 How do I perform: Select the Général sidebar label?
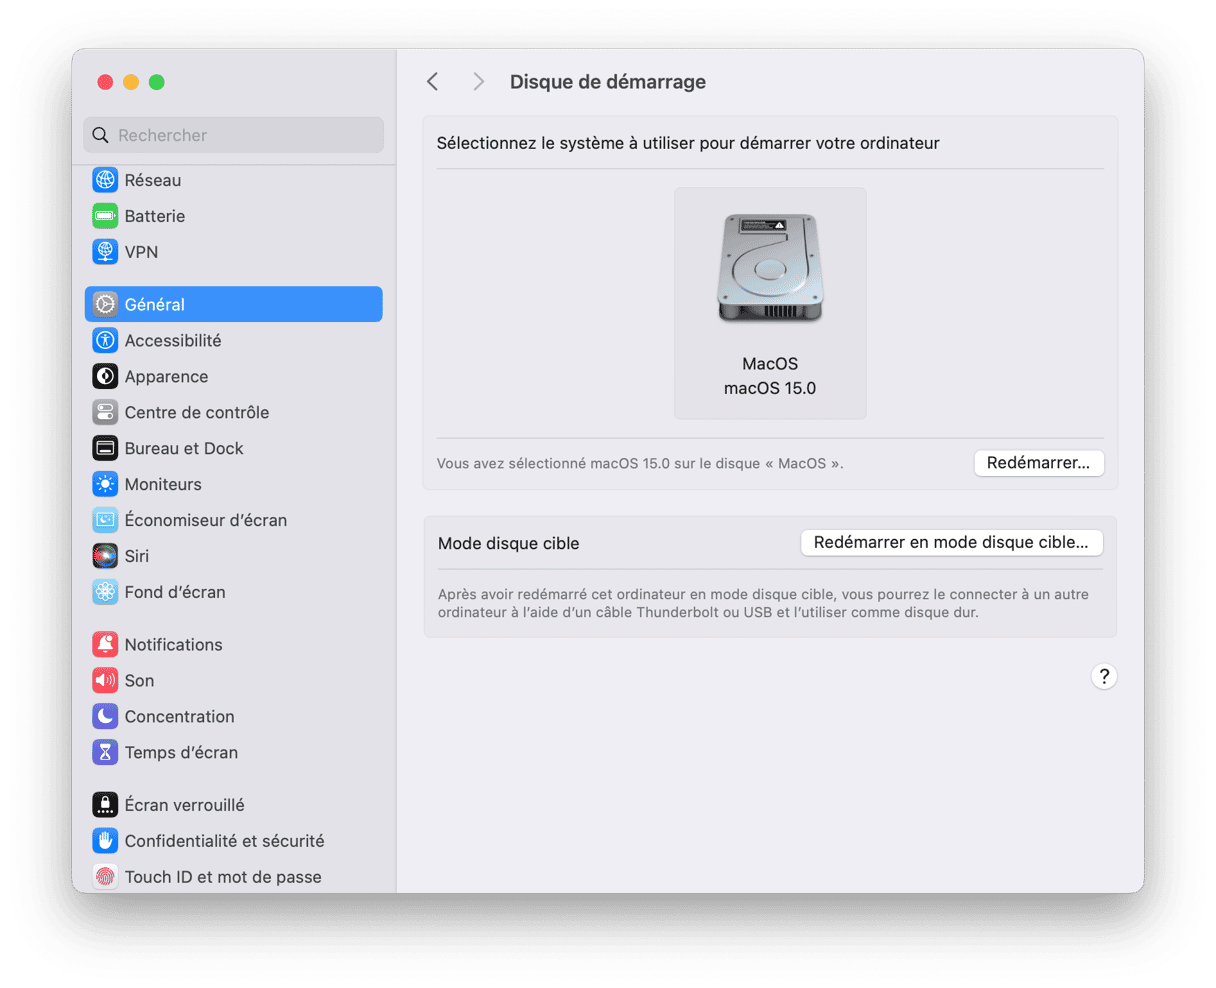click(x=155, y=304)
